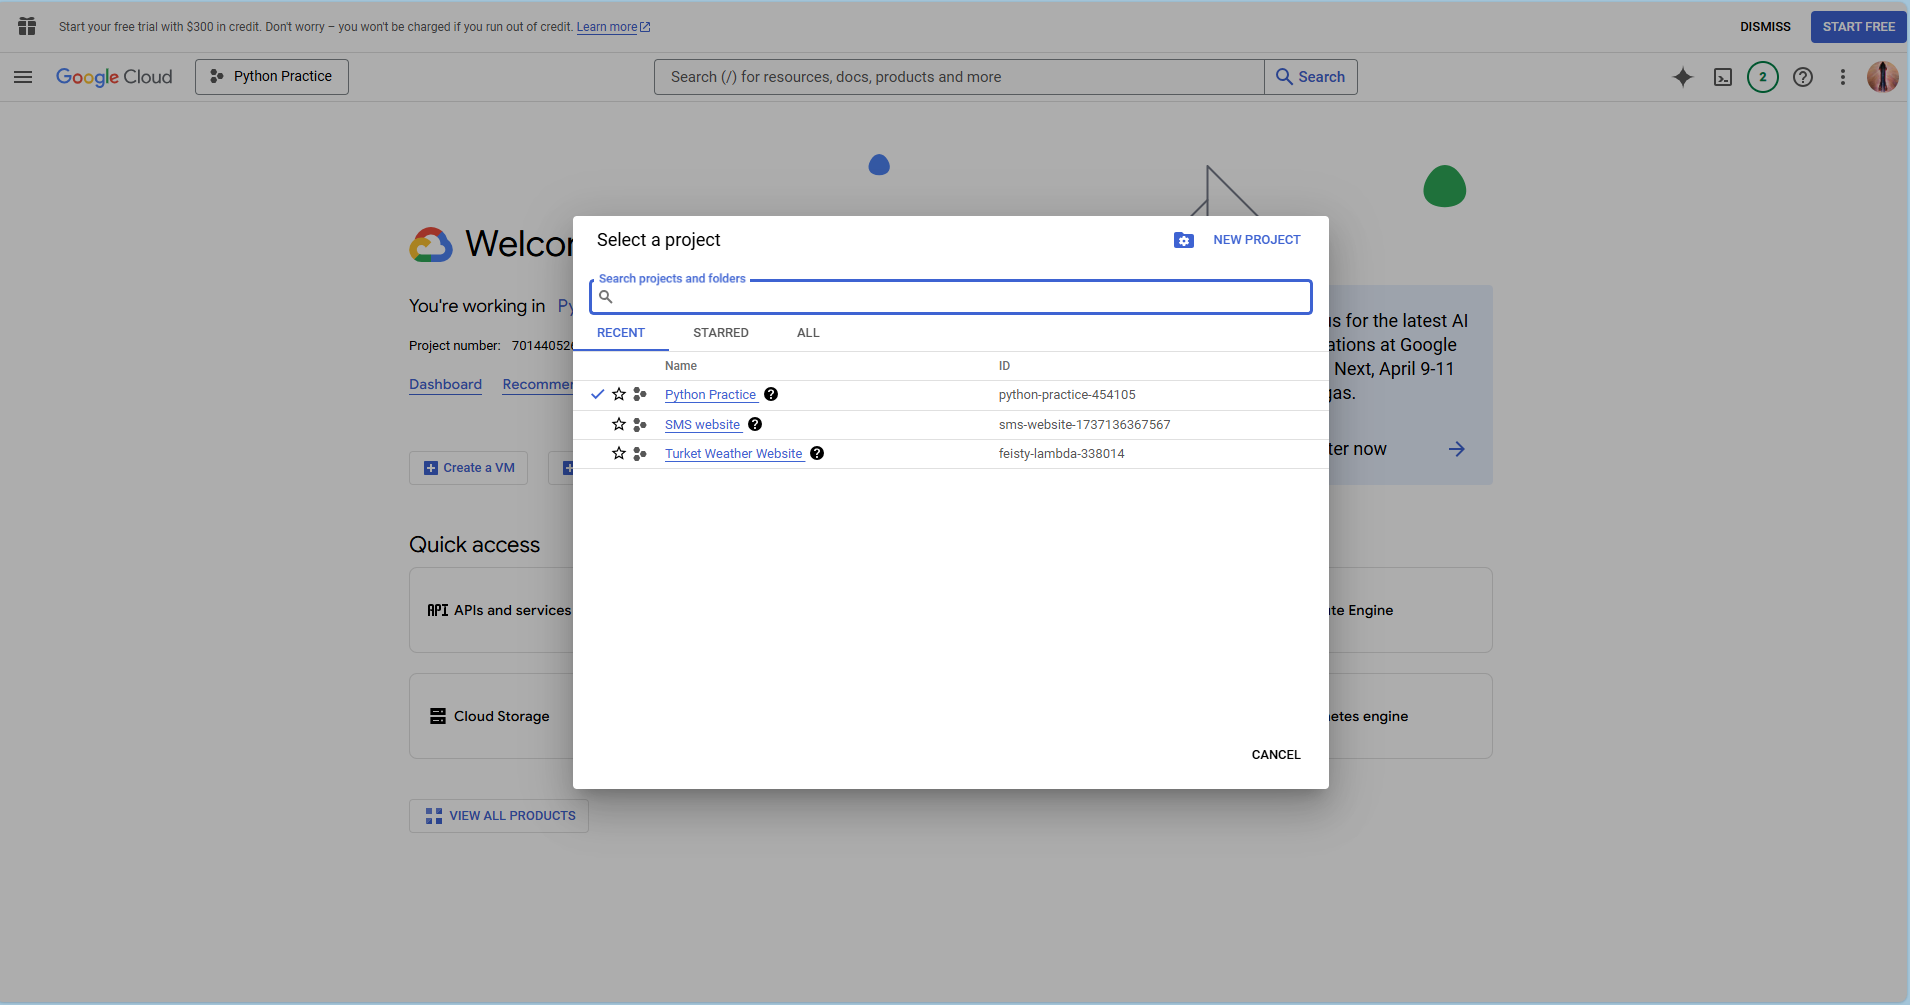This screenshot has width=1910, height=1005.
Task: Click the gift icon in trial banner
Action: point(27,26)
